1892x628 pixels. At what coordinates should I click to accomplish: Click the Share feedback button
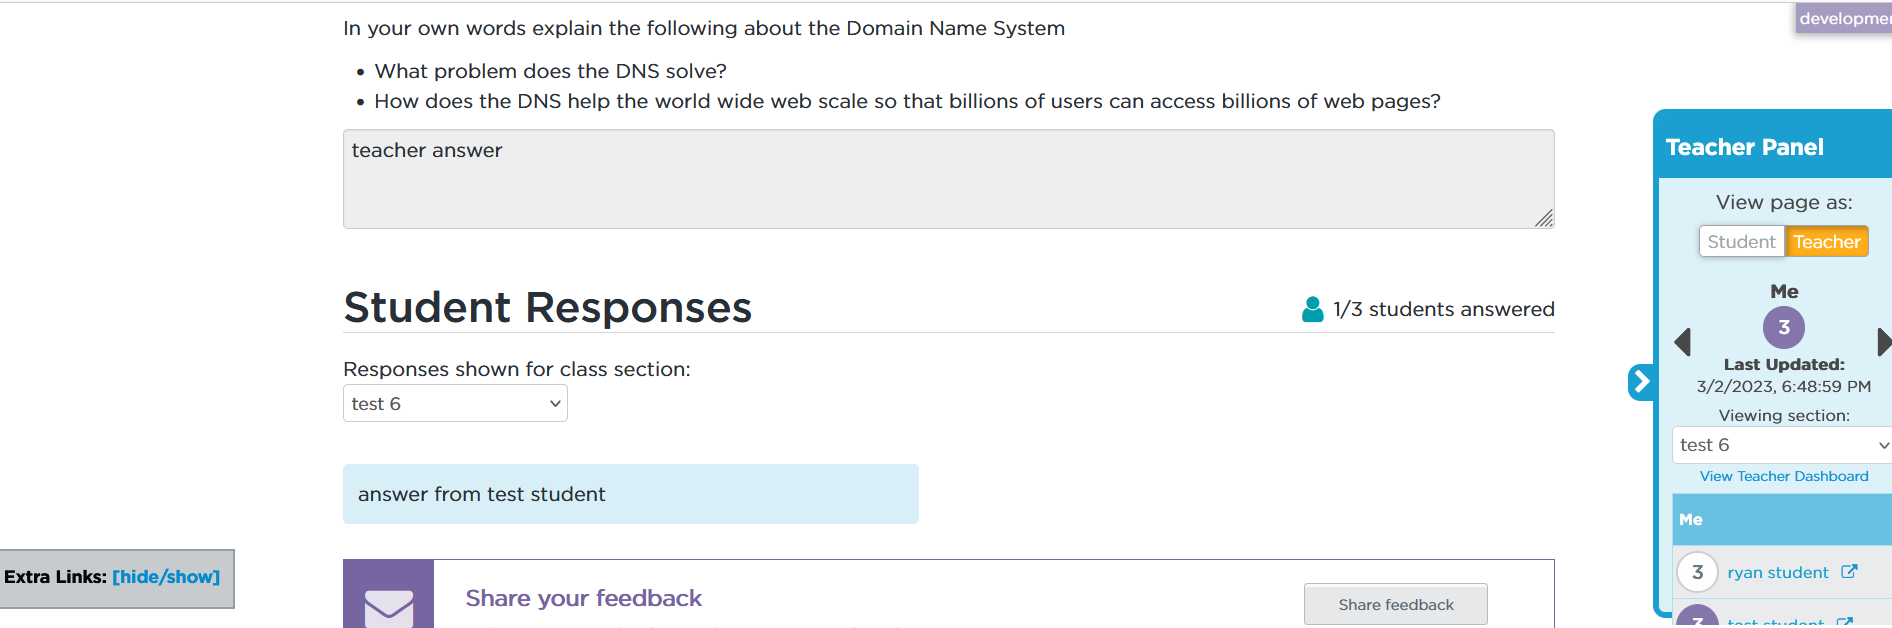click(x=1395, y=604)
